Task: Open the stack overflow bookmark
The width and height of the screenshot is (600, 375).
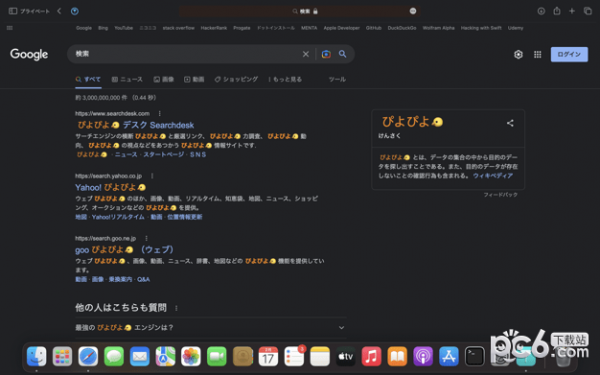Action: coord(178,28)
